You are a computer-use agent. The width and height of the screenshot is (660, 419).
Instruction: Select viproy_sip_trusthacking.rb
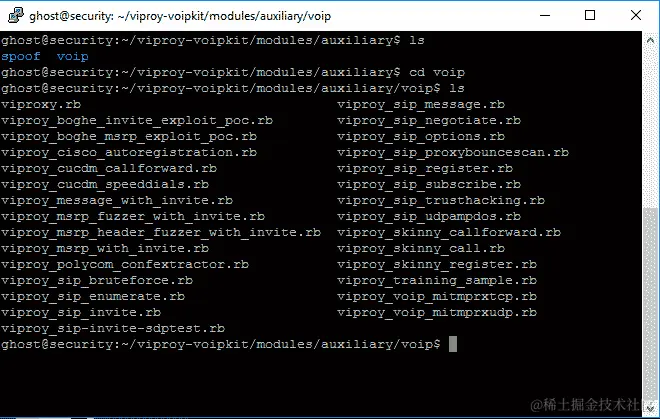coord(441,200)
